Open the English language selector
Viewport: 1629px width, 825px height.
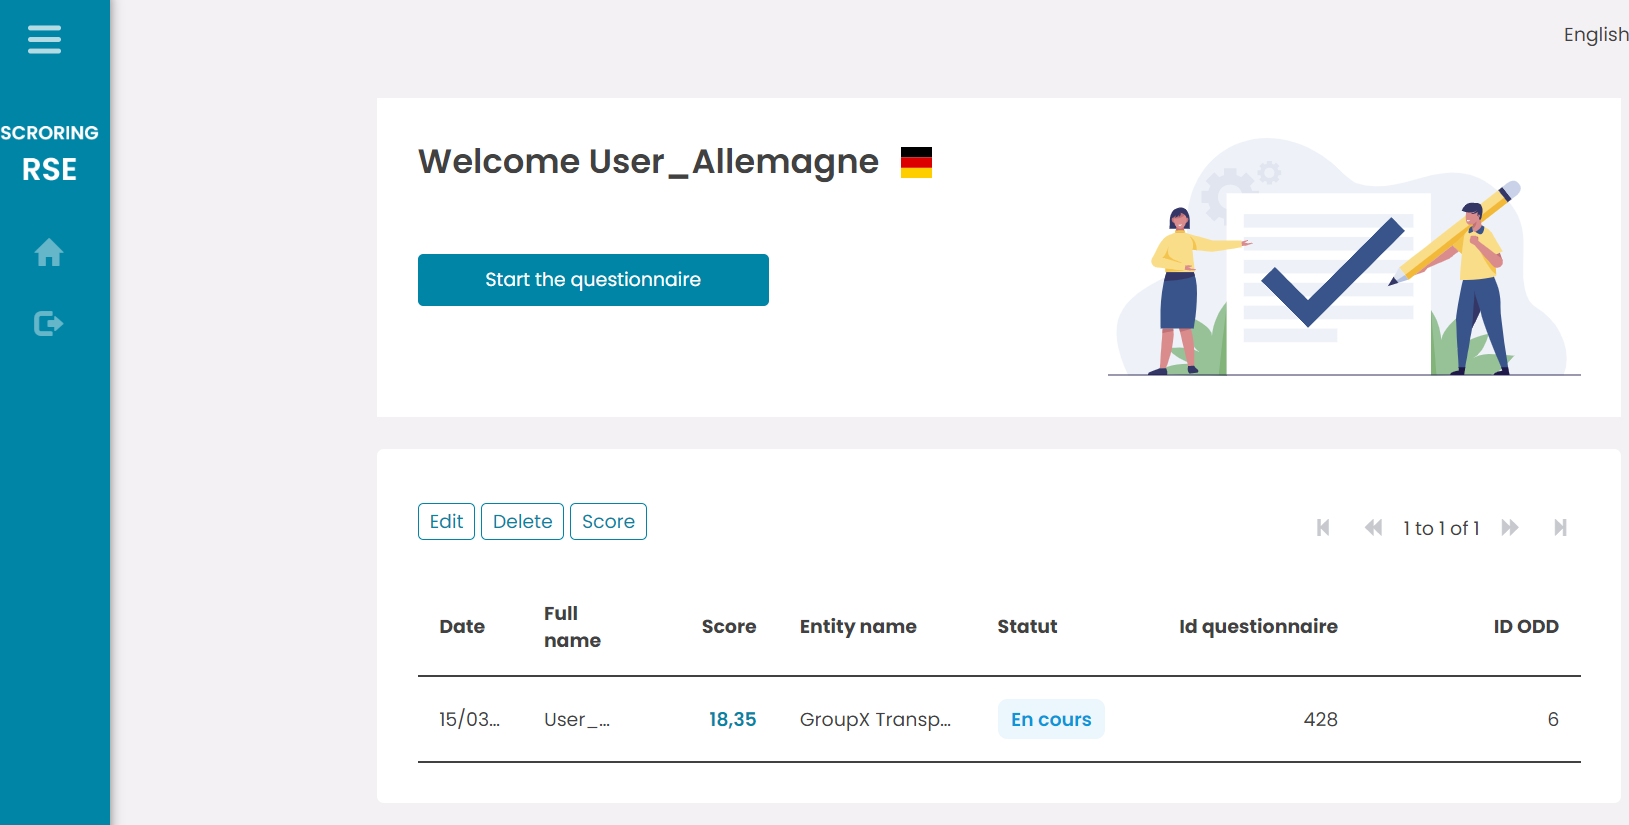tap(1595, 35)
